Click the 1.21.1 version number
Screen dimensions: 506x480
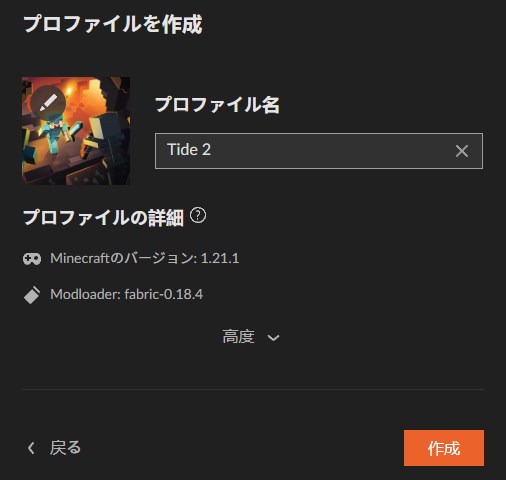click(x=220, y=258)
